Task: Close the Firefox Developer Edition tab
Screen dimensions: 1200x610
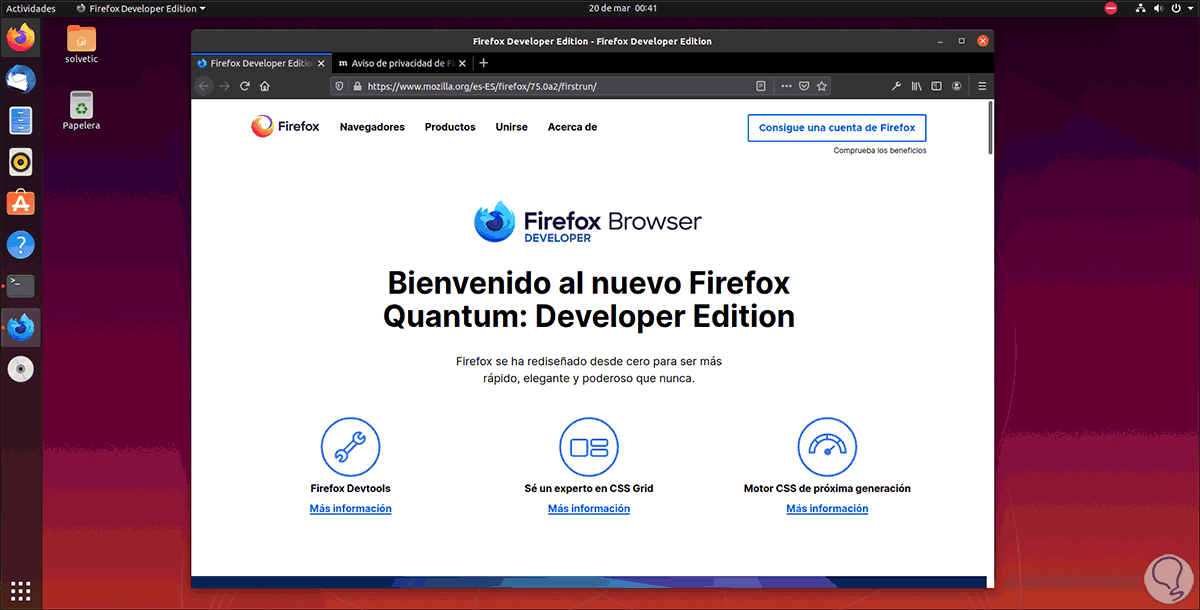Action: (x=320, y=62)
